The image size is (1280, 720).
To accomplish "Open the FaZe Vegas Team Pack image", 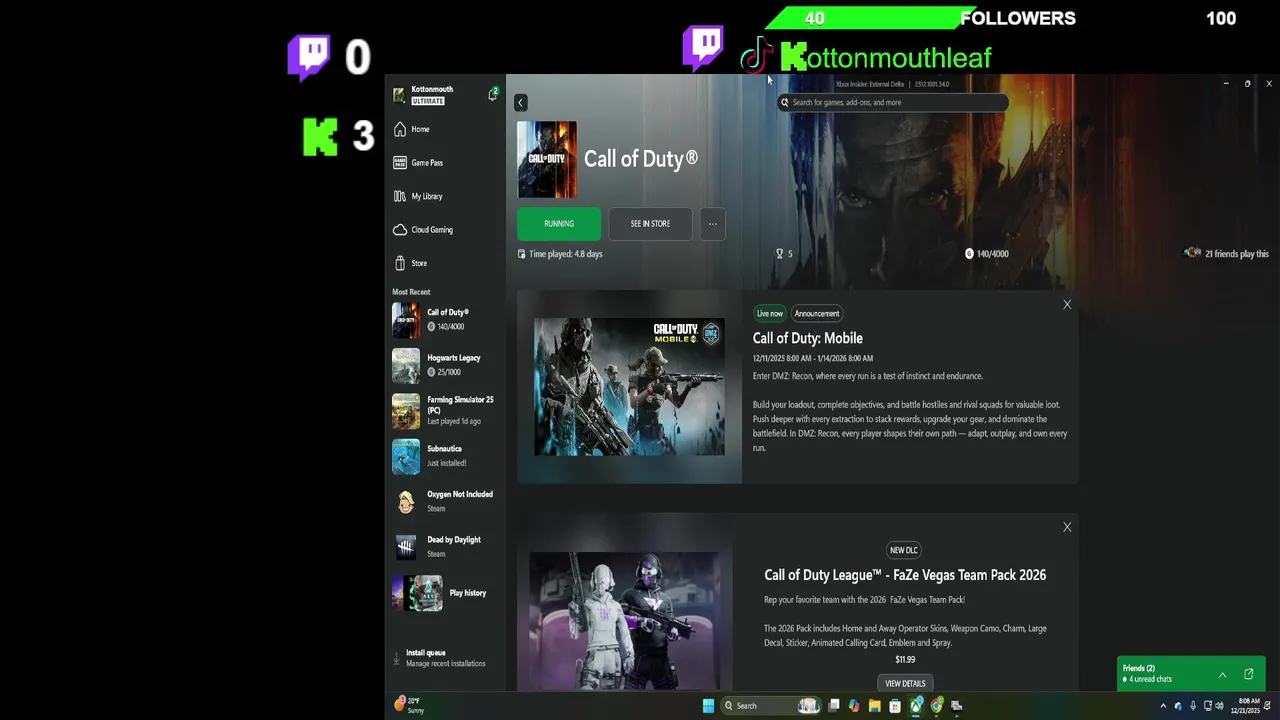I will point(625,620).
